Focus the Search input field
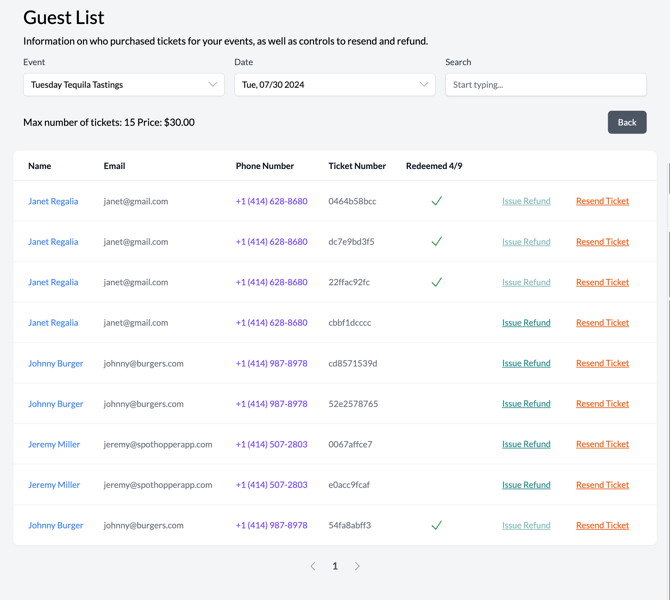Image resolution: width=670 pixels, height=600 pixels. coord(545,85)
